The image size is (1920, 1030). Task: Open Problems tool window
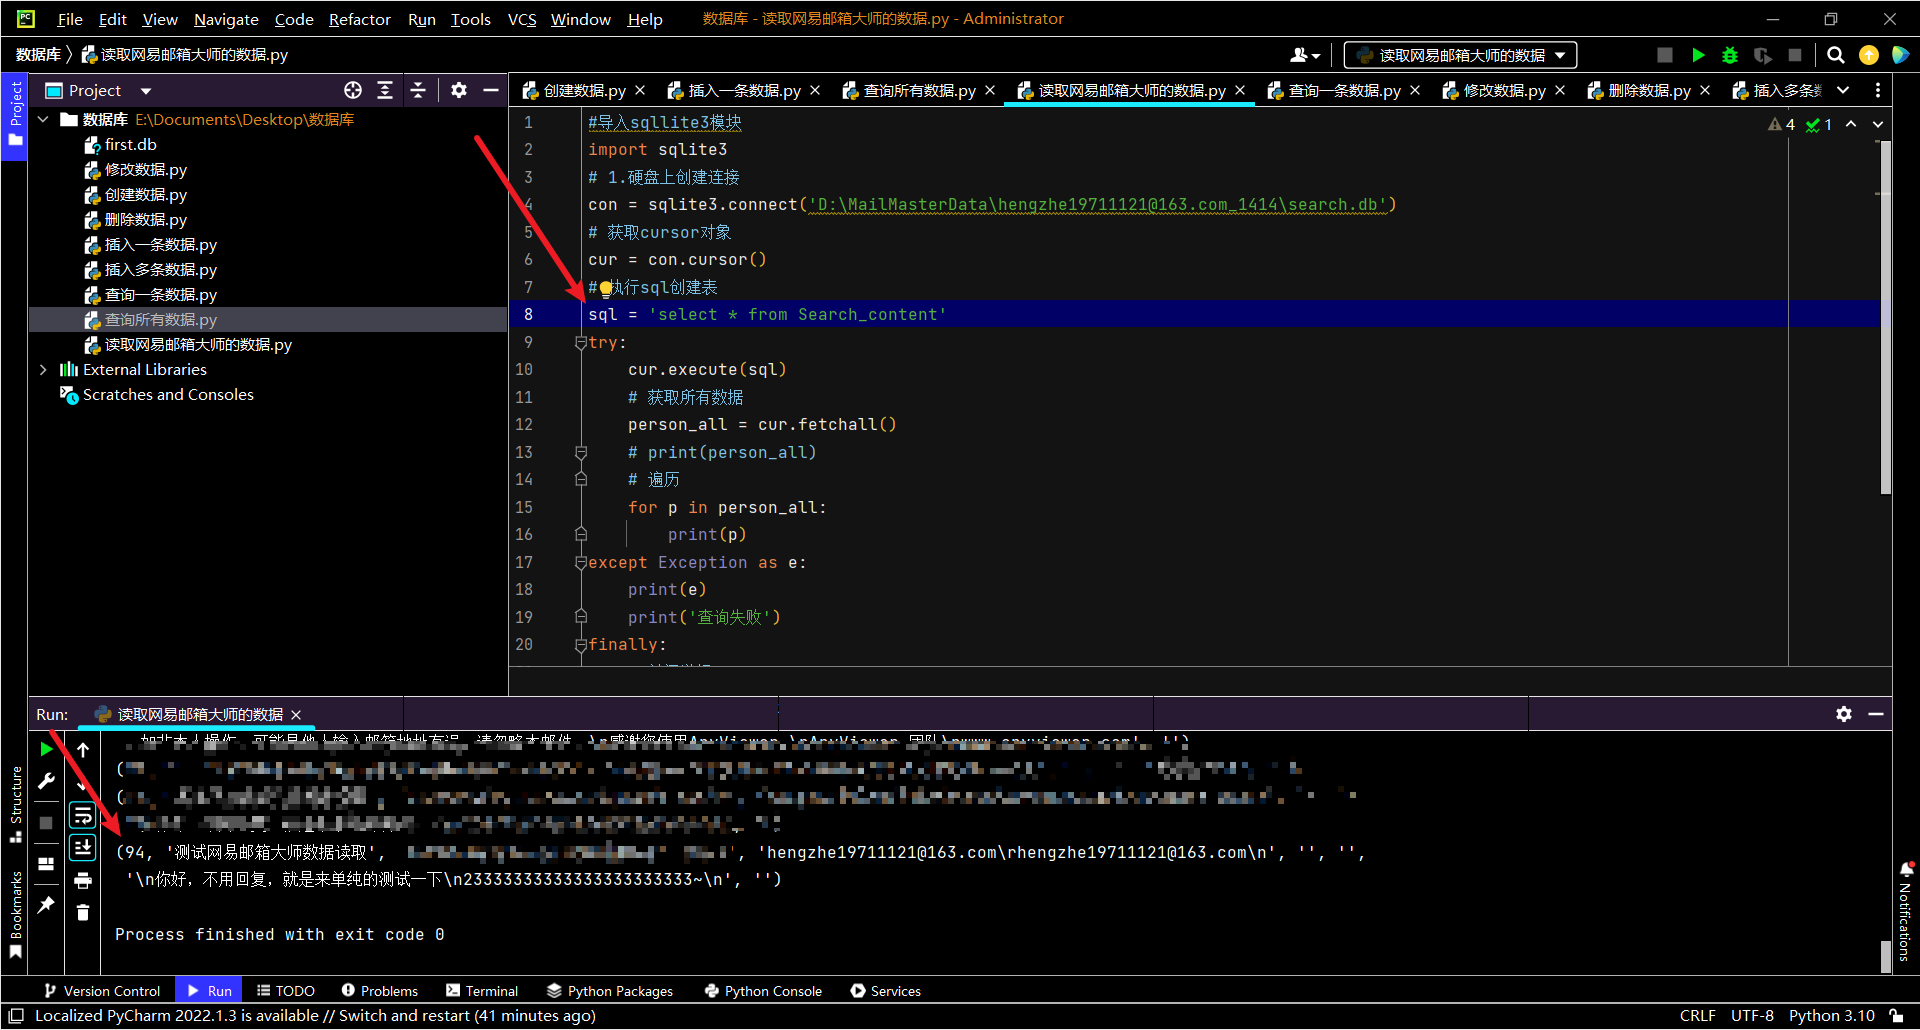pyautogui.click(x=380, y=991)
